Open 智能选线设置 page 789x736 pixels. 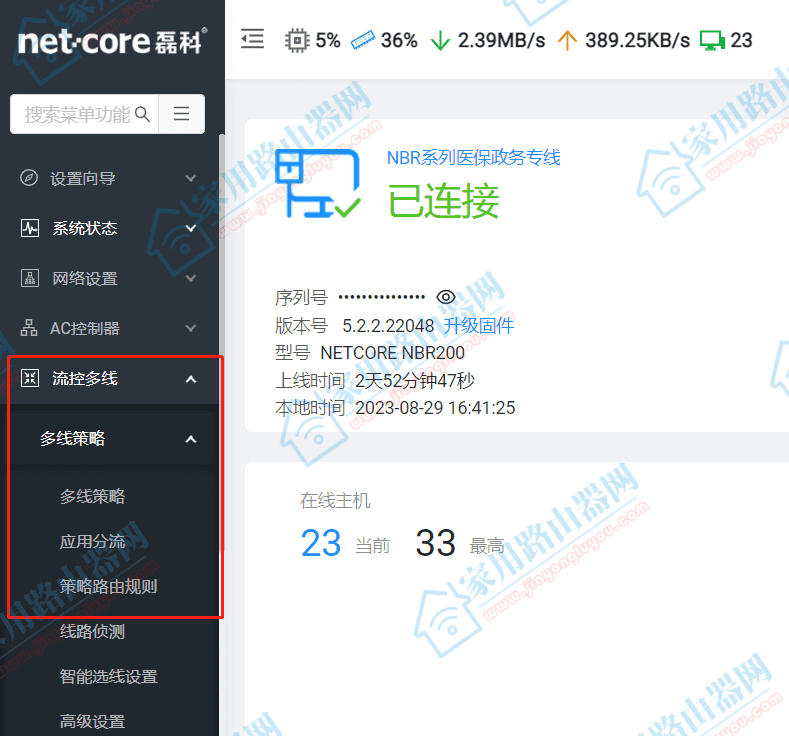[x=109, y=676]
